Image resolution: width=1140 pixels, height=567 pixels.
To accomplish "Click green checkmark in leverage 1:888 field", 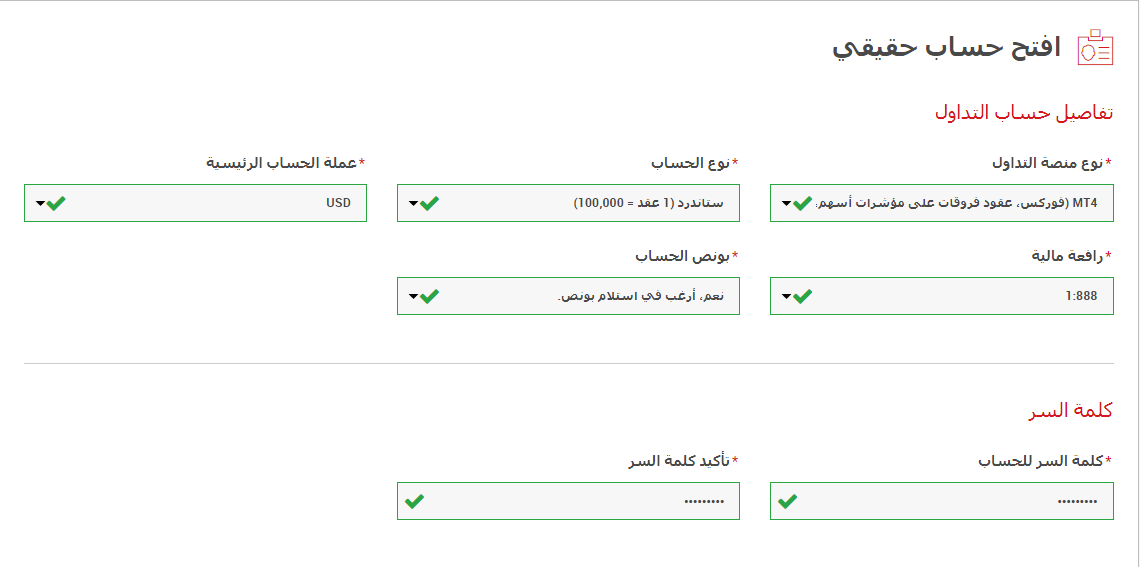I will tap(802, 296).
